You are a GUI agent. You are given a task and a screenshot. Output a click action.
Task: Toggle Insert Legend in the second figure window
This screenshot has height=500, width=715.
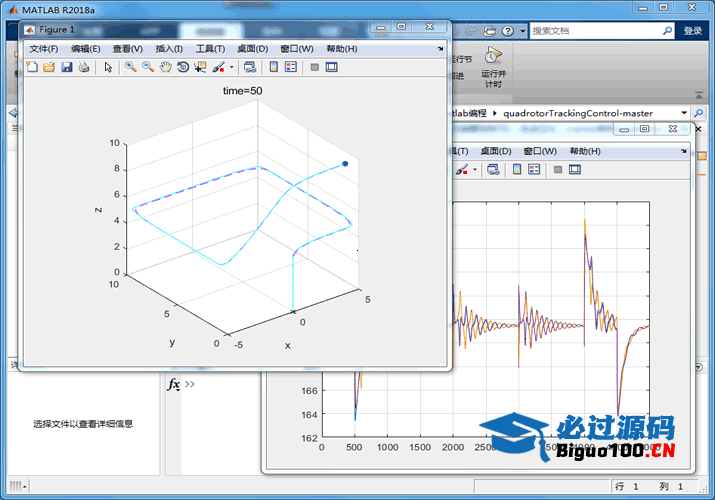coord(536,169)
